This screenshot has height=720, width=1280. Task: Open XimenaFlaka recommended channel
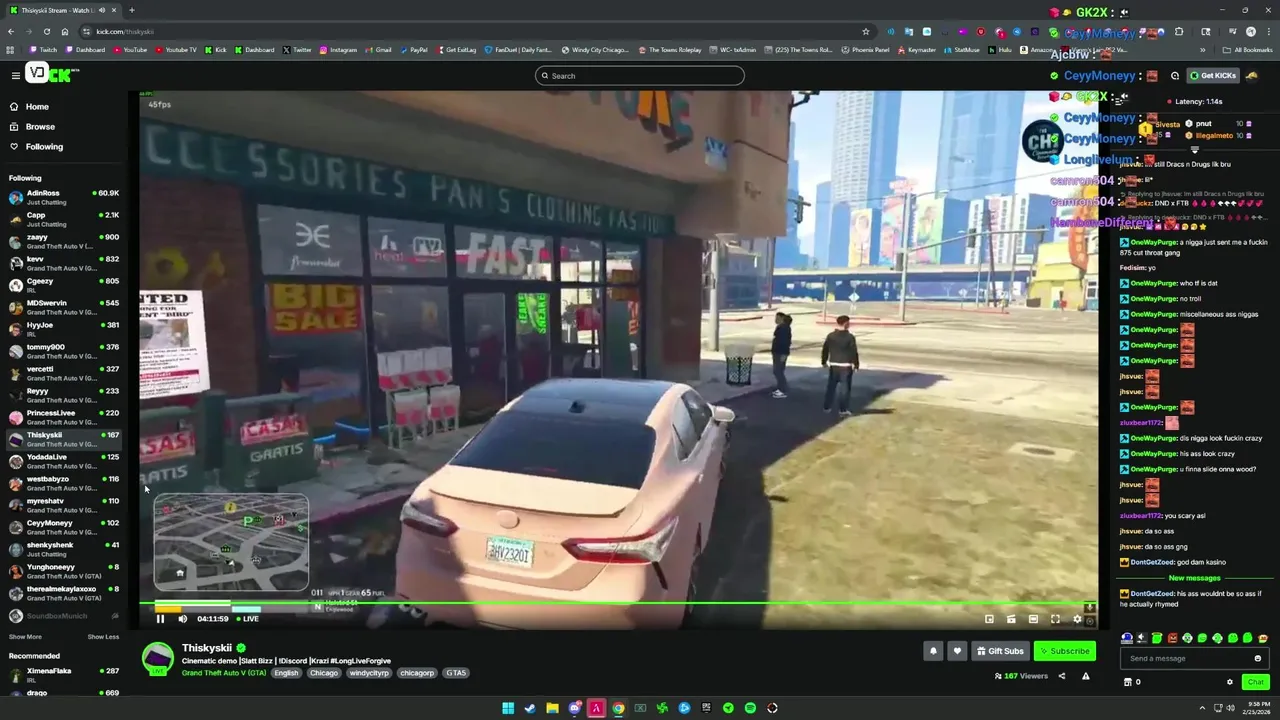(x=64, y=675)
